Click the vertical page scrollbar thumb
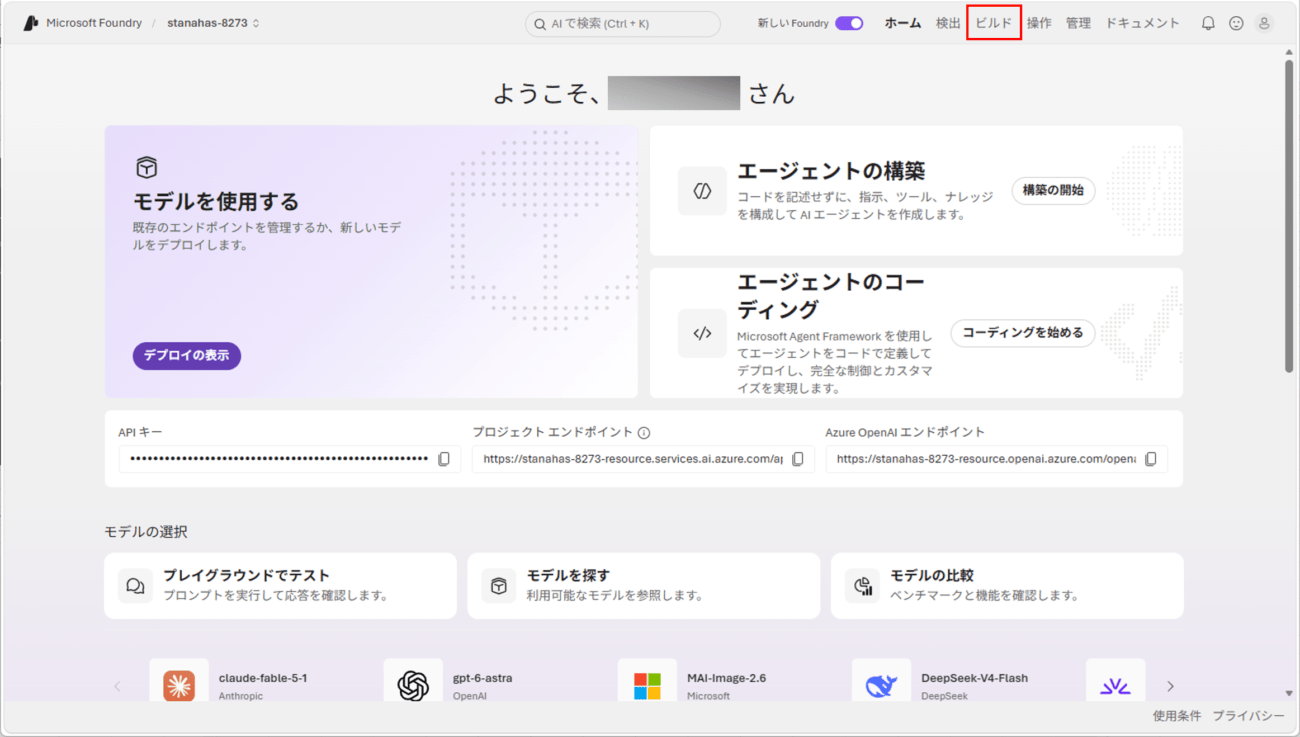Screen dimensions: 1300x737 [1289, 217]
